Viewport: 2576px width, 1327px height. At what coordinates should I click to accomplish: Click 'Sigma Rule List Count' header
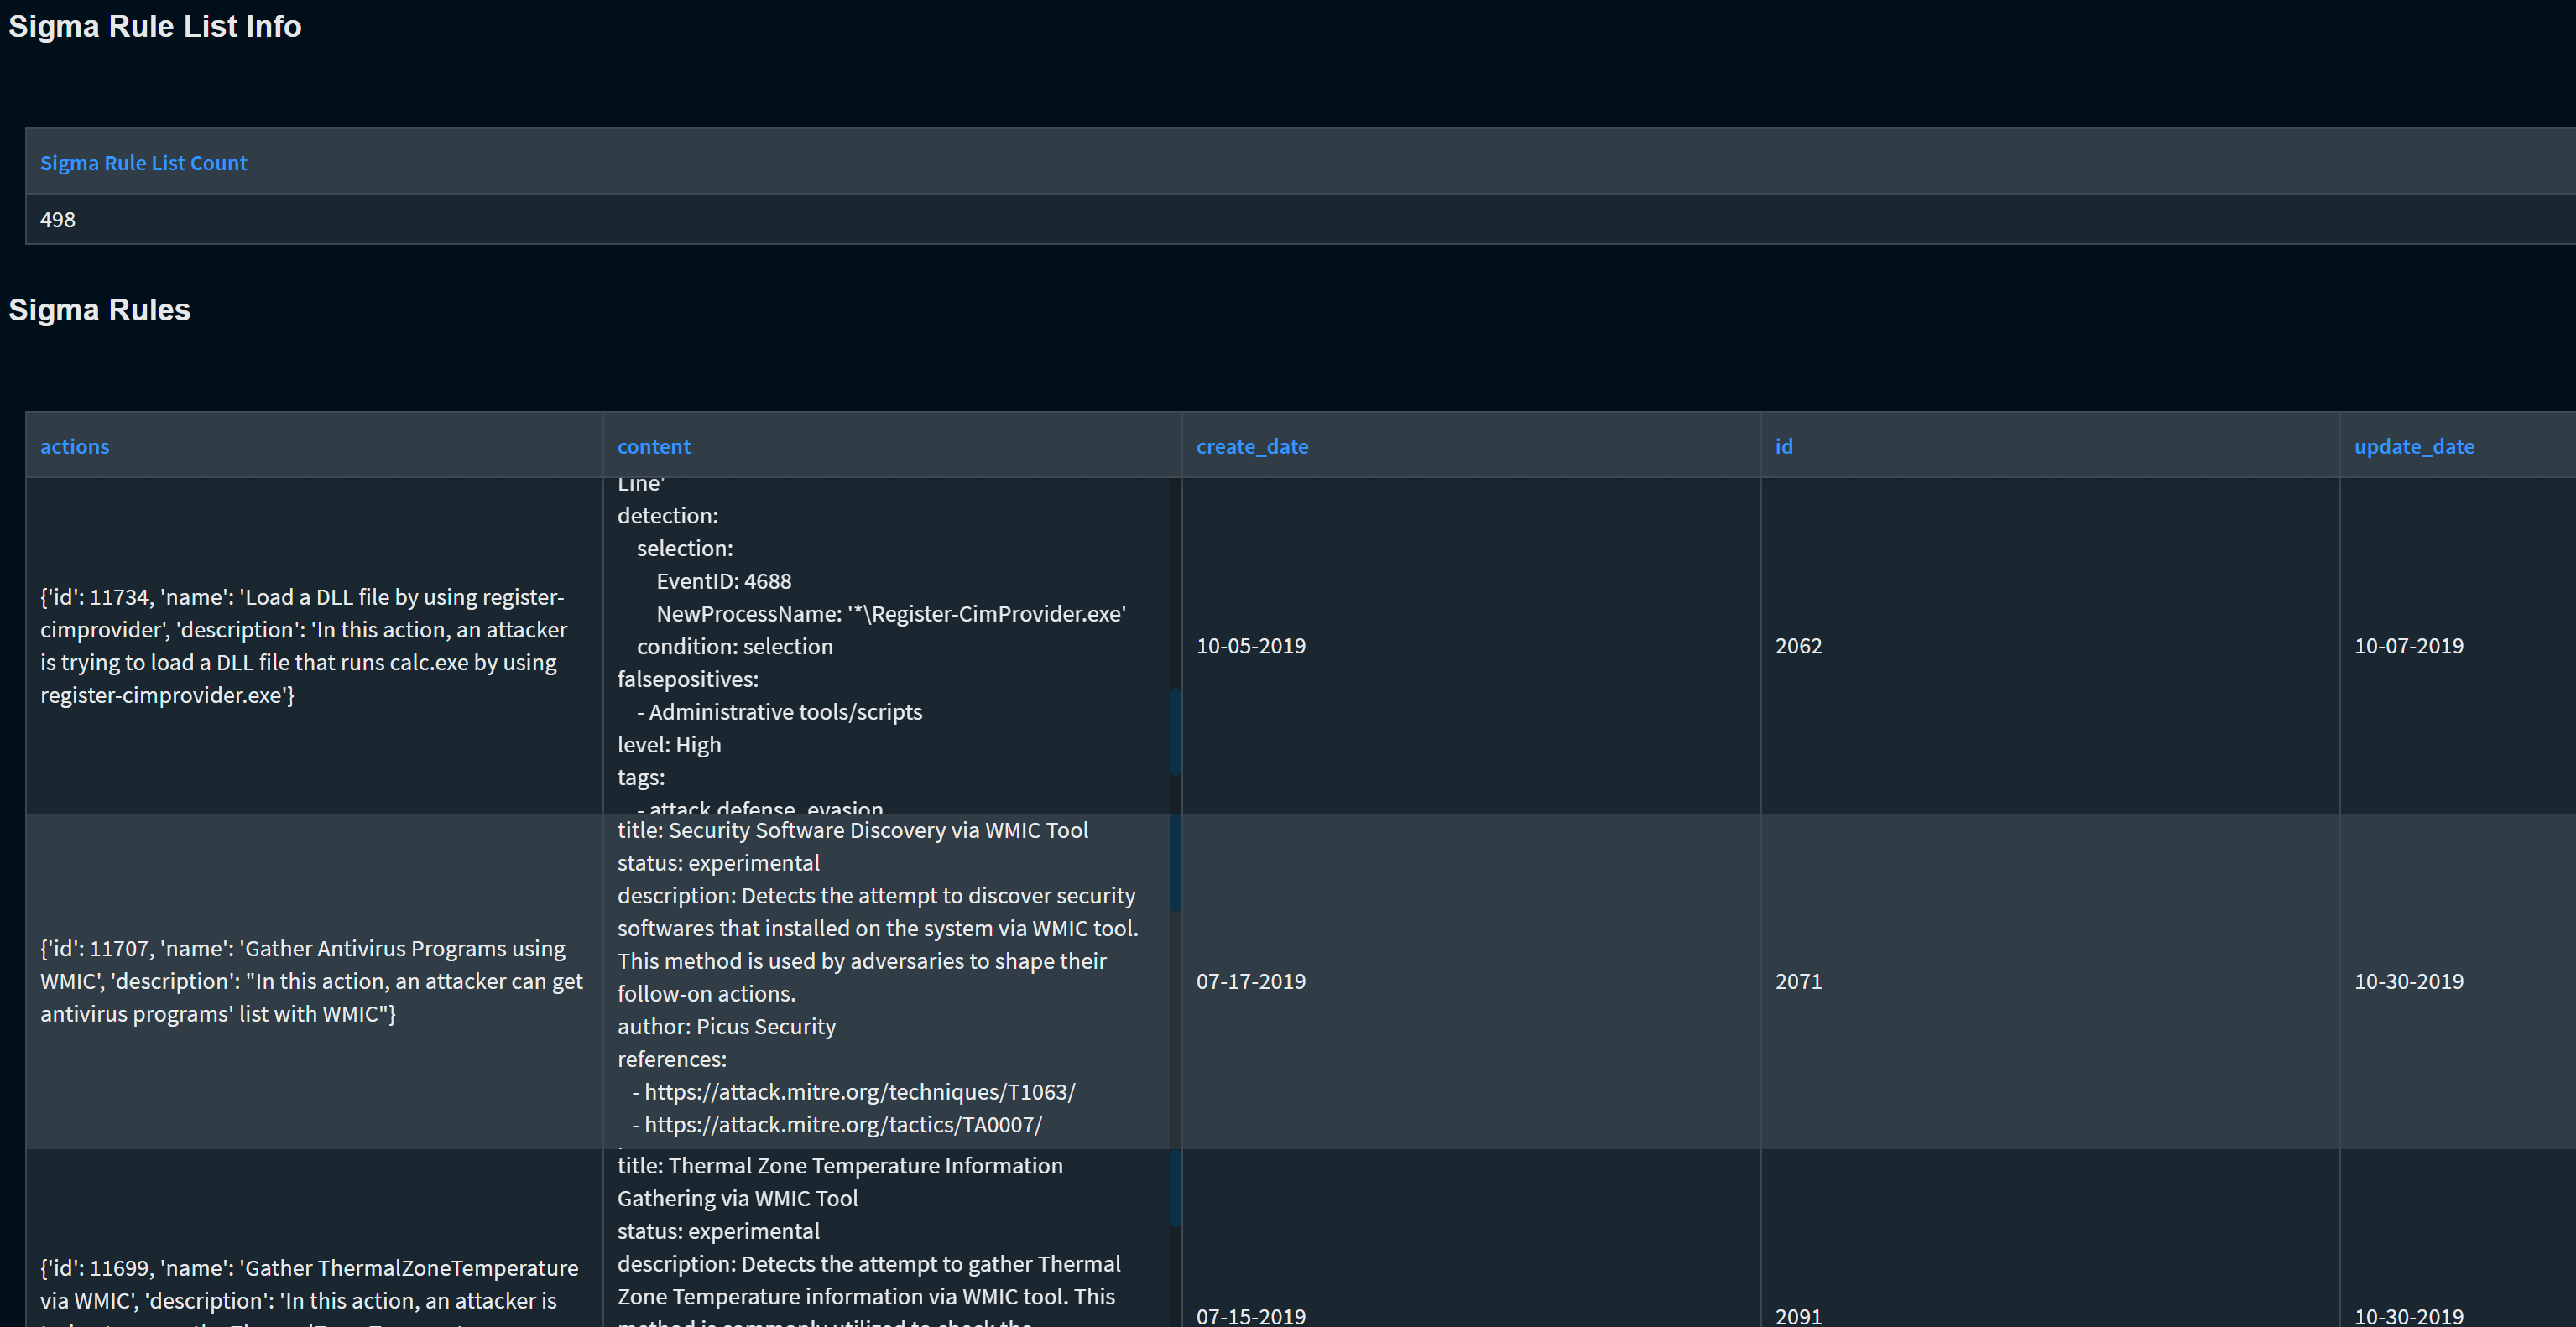coord(143,163)
